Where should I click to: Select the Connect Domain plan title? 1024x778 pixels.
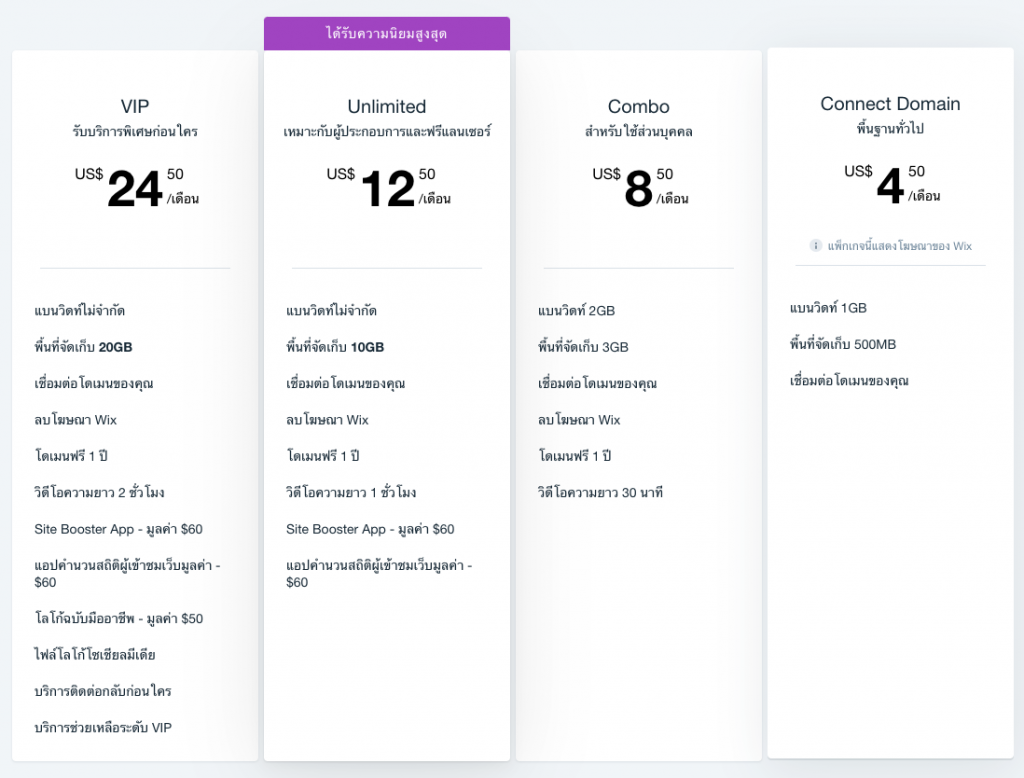[890, 104]
